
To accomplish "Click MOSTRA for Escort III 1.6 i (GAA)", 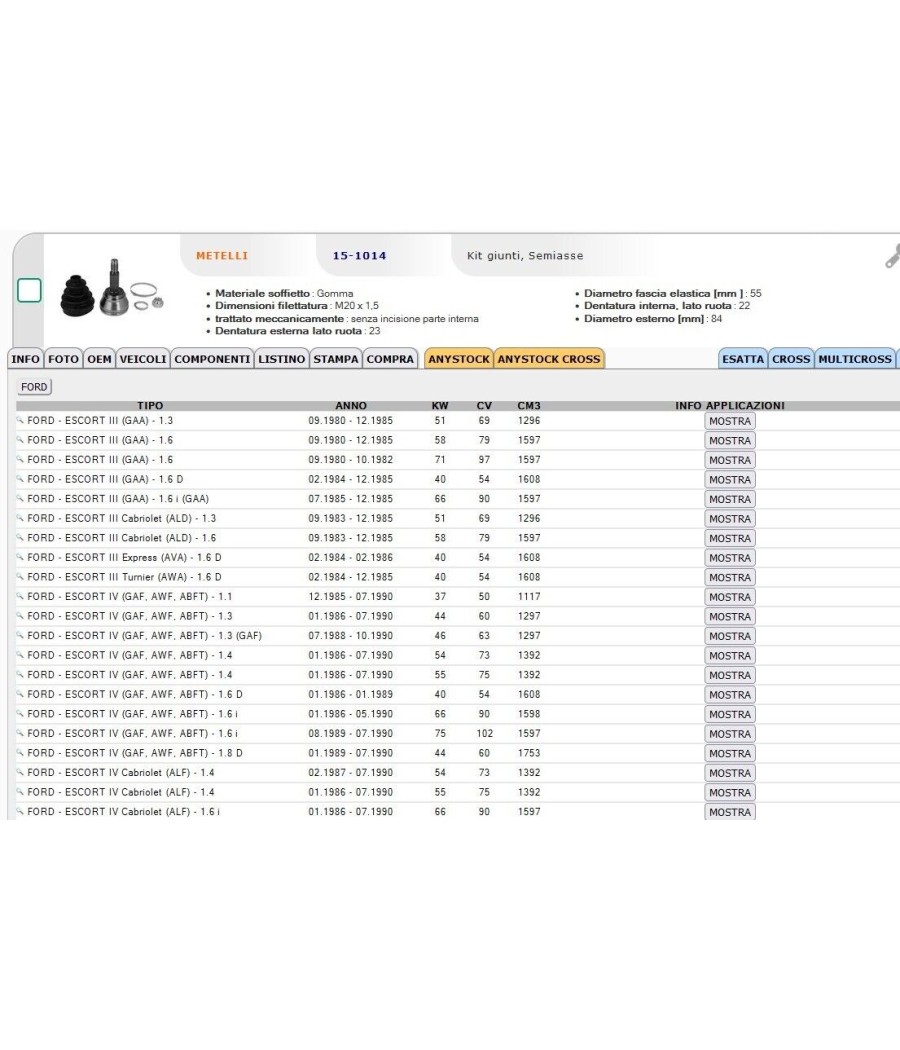I will tap(730, 499).
